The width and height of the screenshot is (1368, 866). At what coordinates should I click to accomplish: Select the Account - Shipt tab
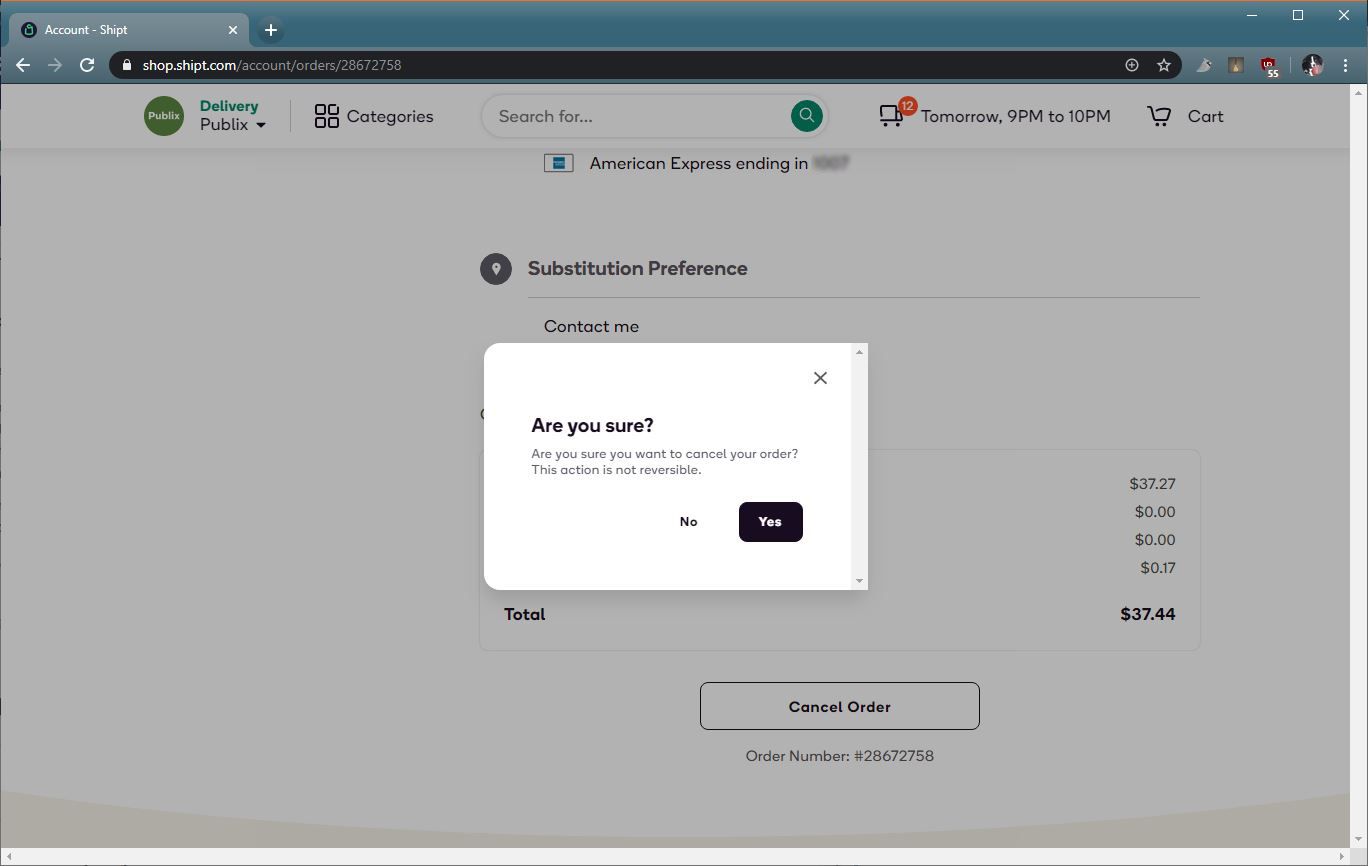coord(130,30)
